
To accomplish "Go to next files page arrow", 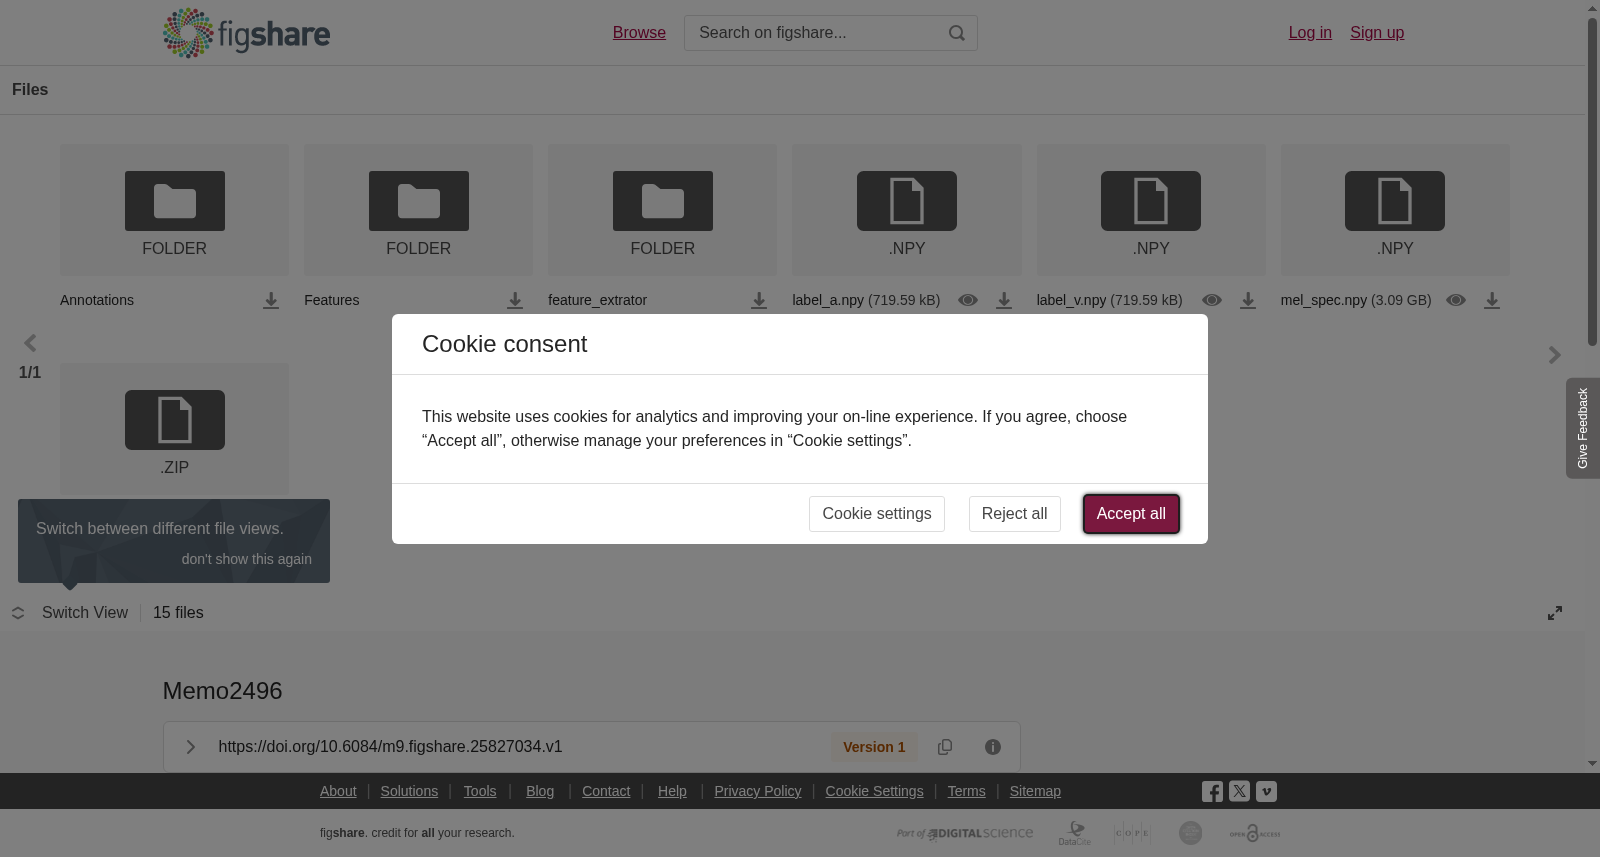I will tap(1555, 355).
